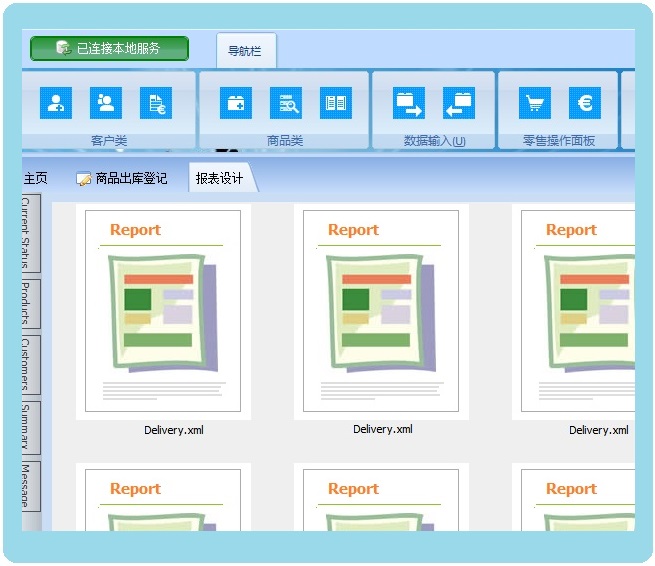Open the product catalog book icon
The width and height of the screenshot is (655, 566).
(336, 103)
